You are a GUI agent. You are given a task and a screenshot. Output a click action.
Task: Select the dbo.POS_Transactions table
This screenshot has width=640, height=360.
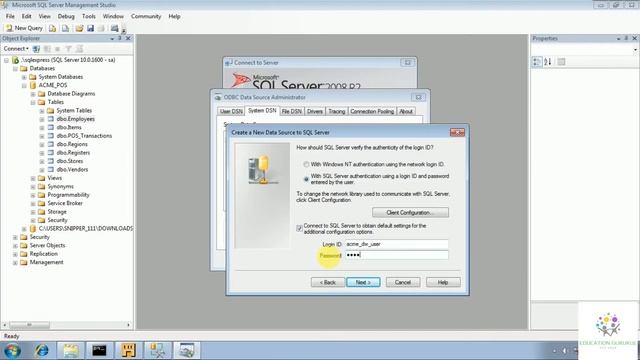point(84,136)
